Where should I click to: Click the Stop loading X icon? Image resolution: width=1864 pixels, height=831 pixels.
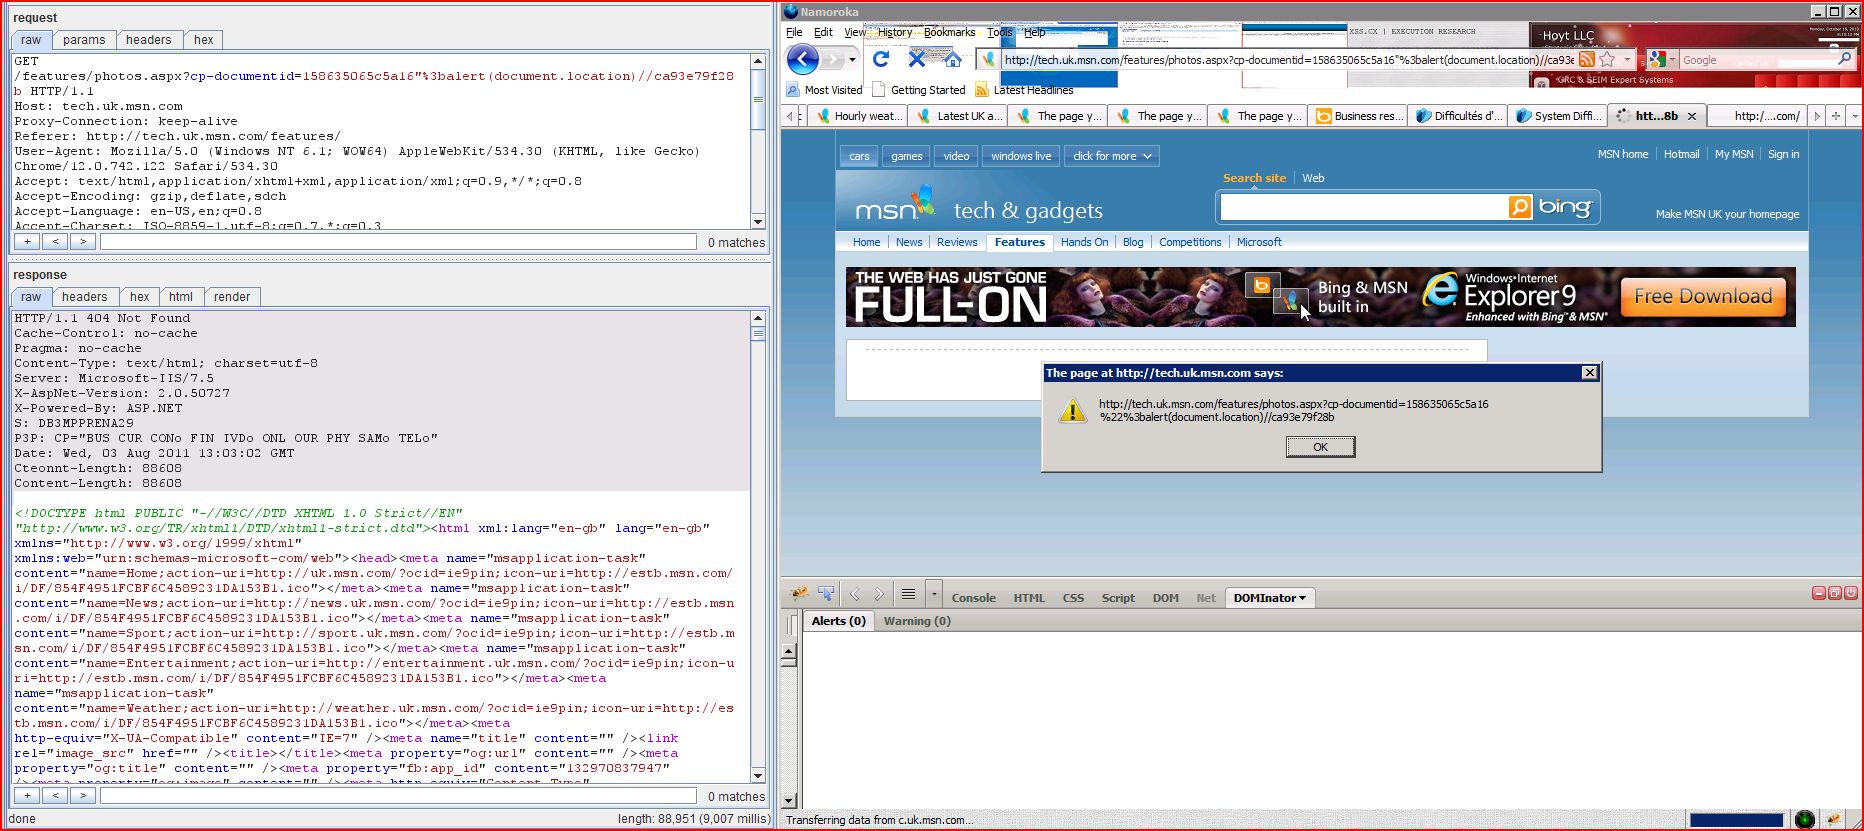(916, 59)
